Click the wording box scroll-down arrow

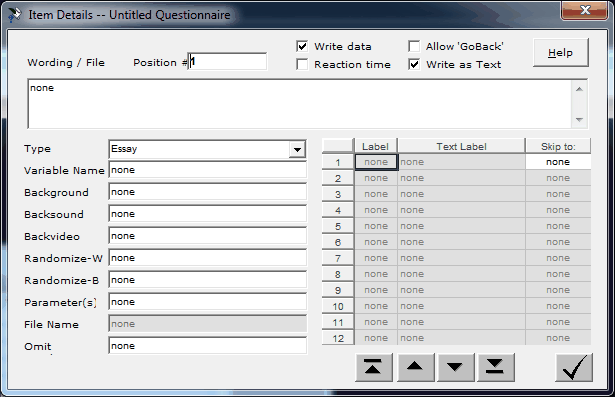pyautogui.click(x=579, y=120)
